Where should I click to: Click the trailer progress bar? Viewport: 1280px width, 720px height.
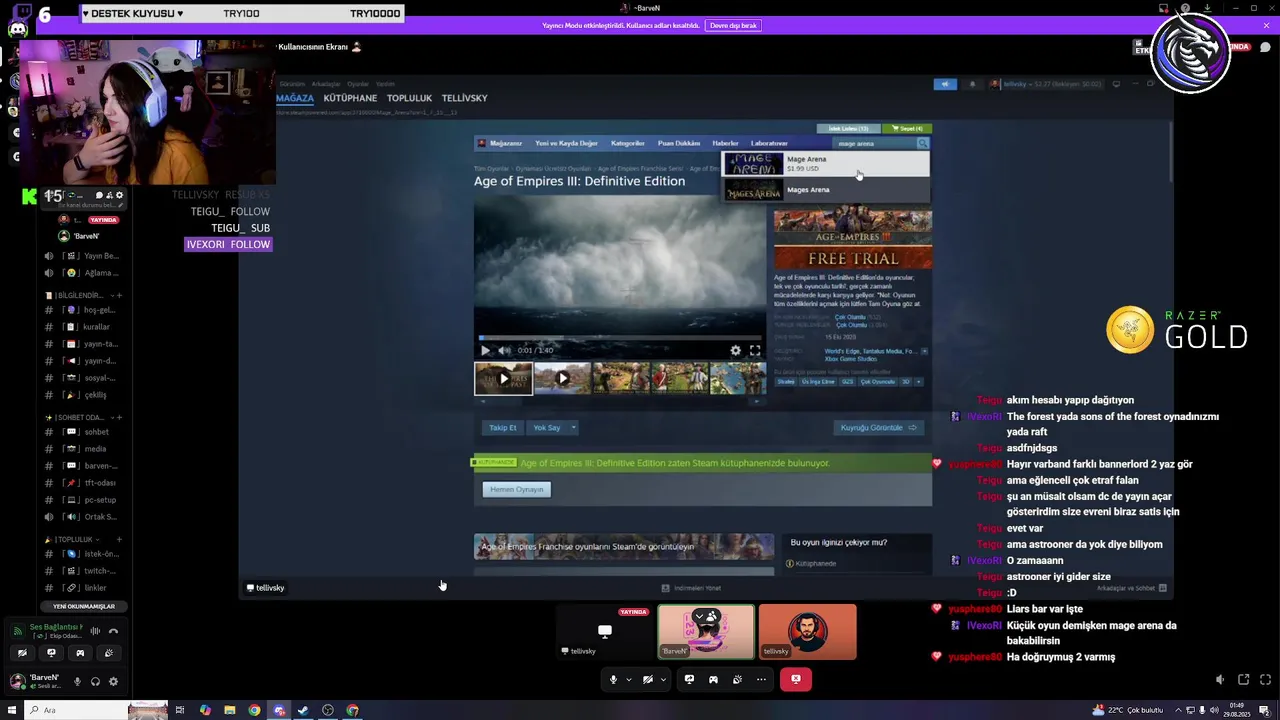(620, 338)
